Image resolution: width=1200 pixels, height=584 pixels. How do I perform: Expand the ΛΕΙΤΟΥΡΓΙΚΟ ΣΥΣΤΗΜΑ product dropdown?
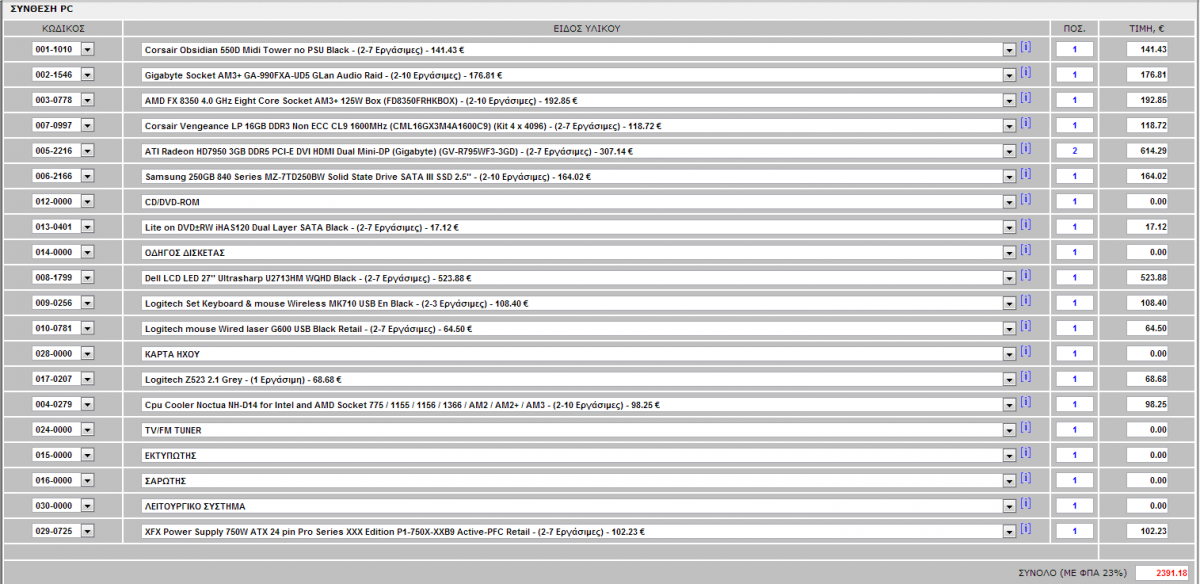click(1009, 506)
